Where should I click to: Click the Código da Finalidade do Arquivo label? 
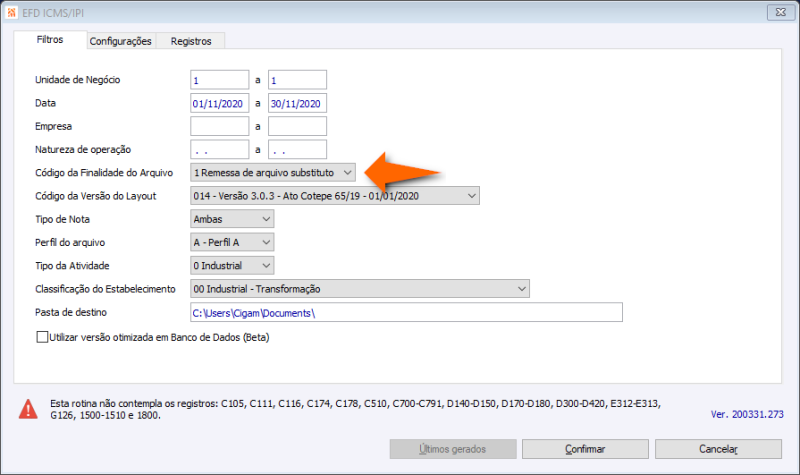point(104,173)
